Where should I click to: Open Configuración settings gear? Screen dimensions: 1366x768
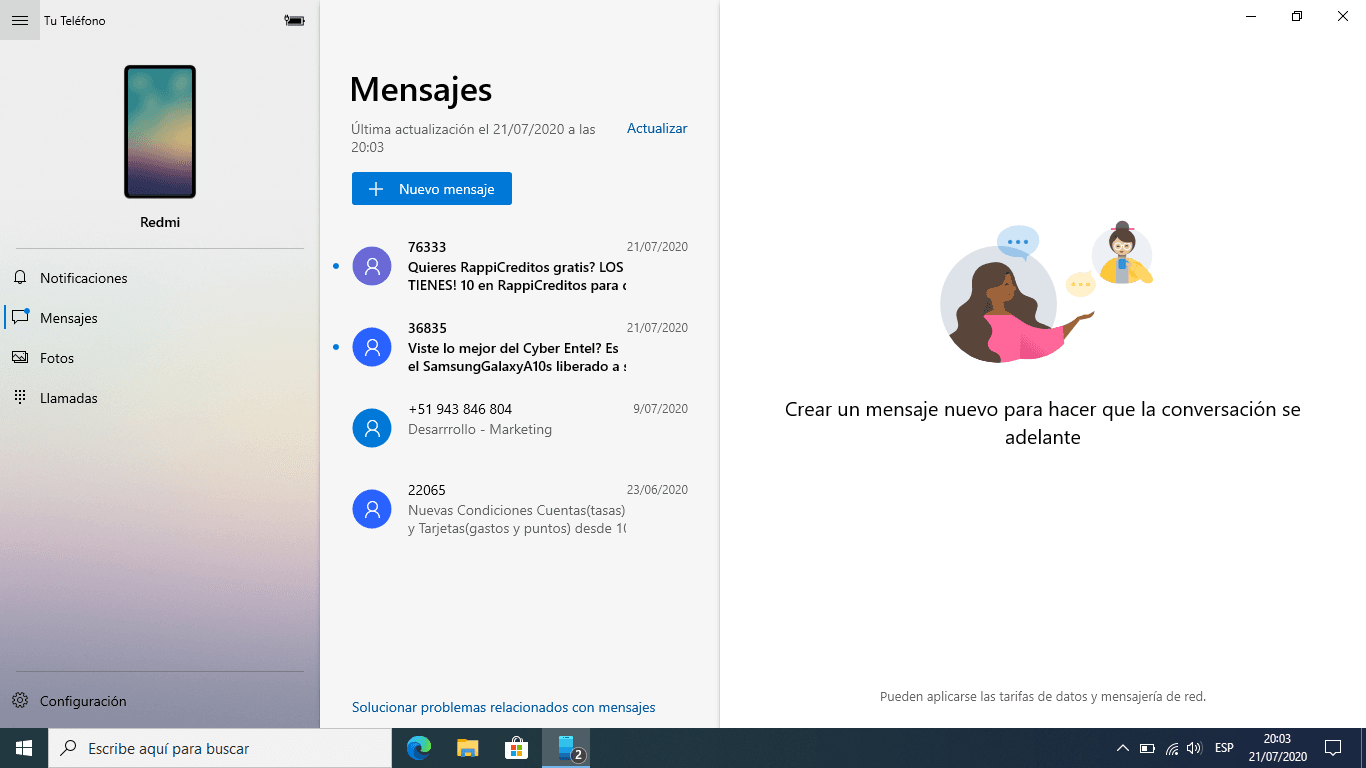[x=83, y=701]
